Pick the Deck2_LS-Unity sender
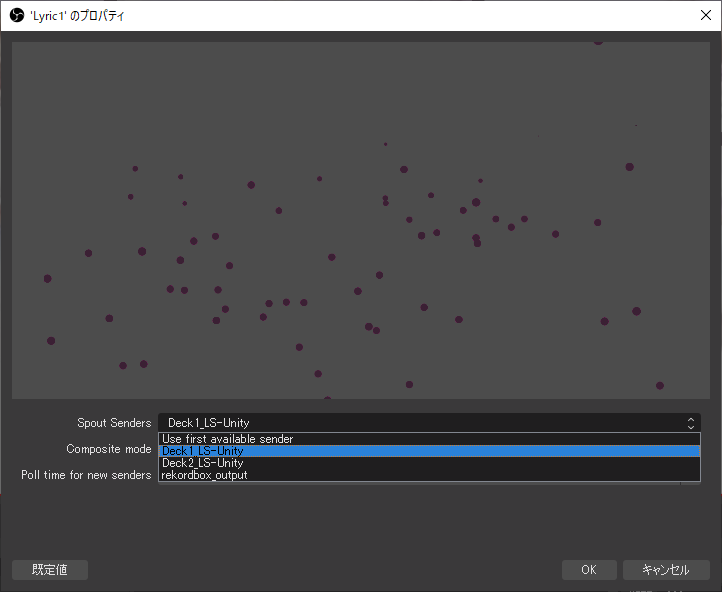The width and height of the screenshot is (722, 592). point(429,463)
